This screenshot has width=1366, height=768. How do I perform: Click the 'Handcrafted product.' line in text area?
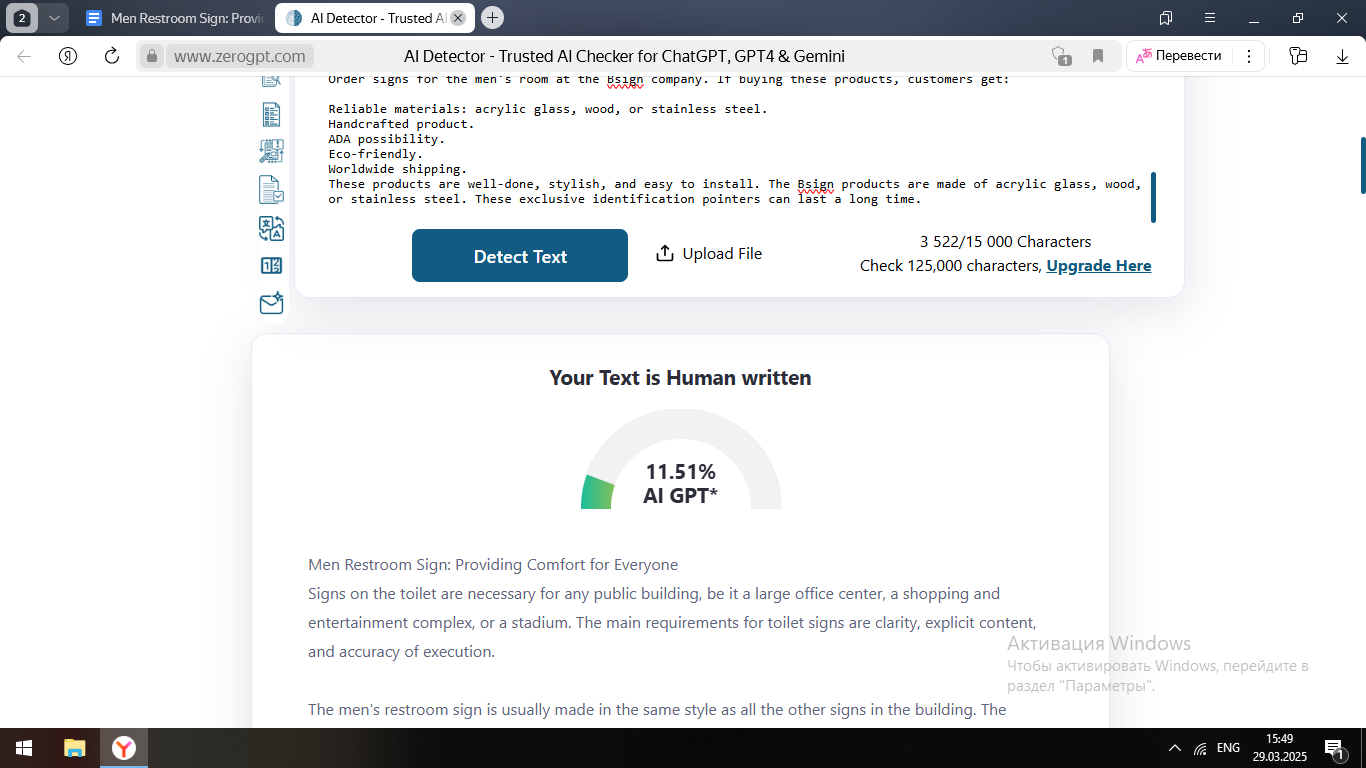(401, 124)
